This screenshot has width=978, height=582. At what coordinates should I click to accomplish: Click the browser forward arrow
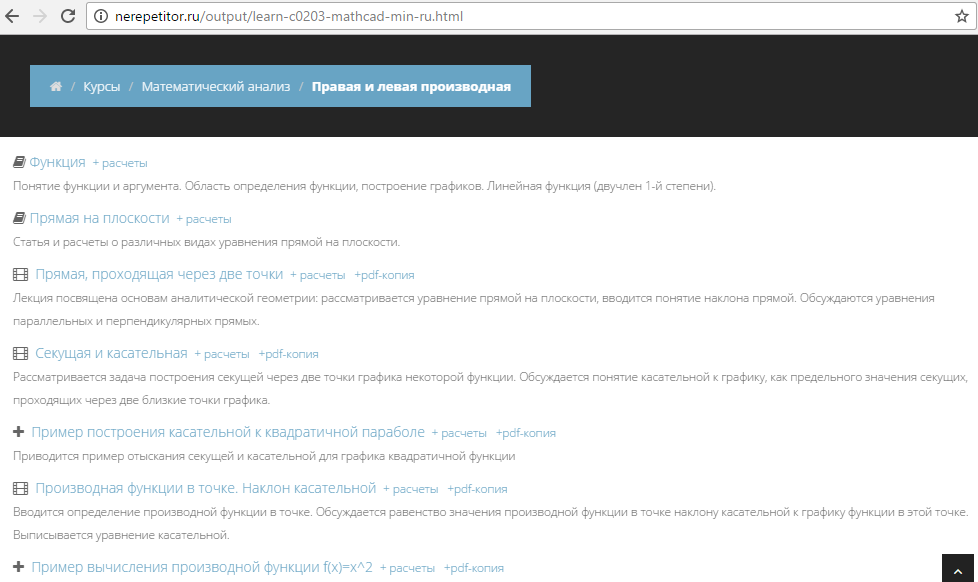(40, 16)
